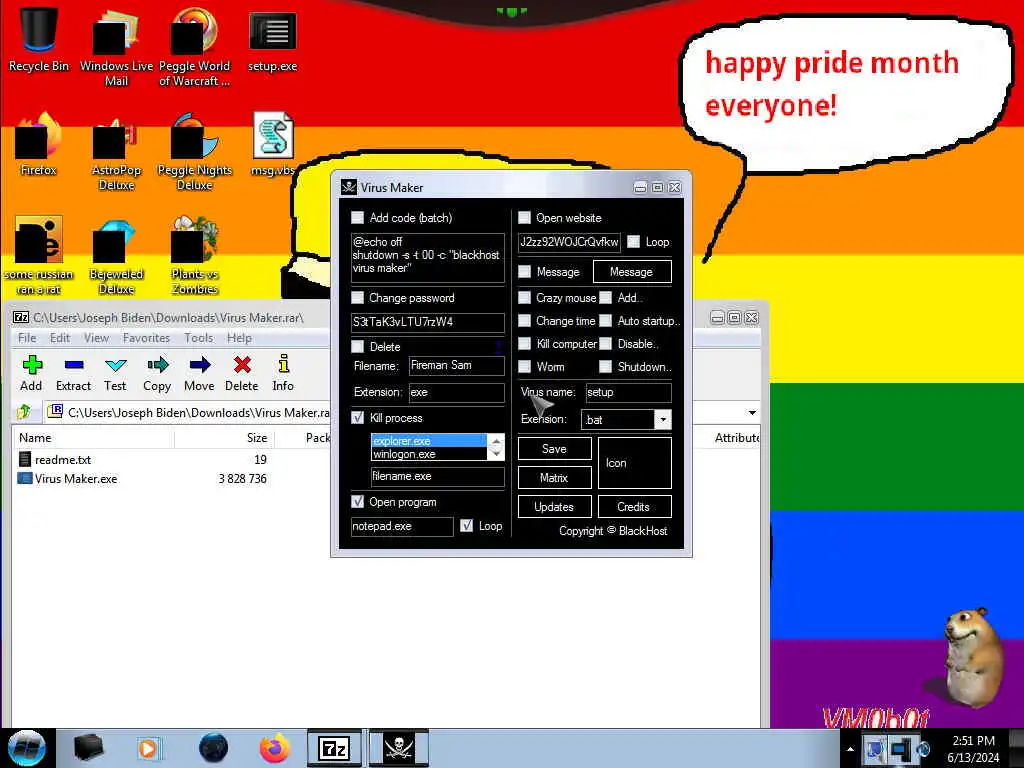The width and height of the screenshot is (1024, 768).
Task: Click the Delete toolbar icon in 7-Zip
Action: point(242,373)
